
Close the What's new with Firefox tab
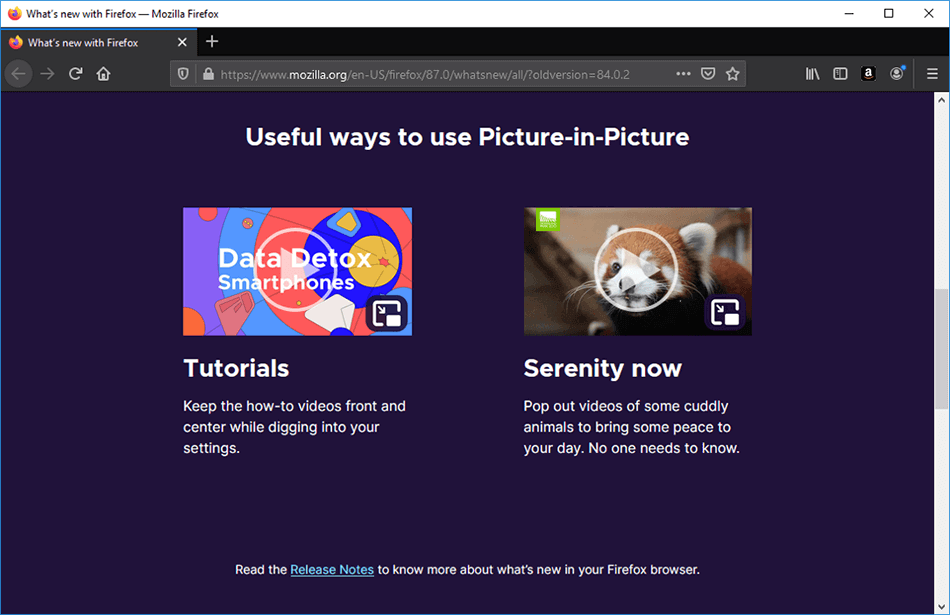pyautogui.click(x=182, y=42)
